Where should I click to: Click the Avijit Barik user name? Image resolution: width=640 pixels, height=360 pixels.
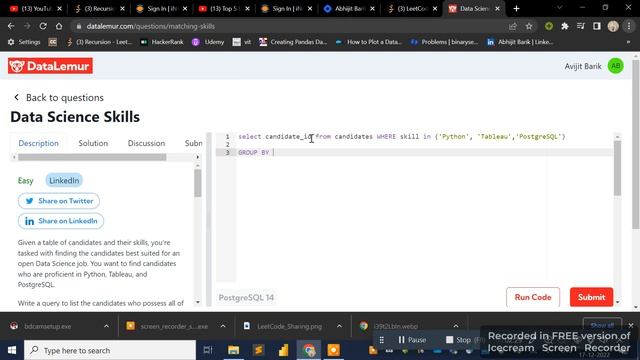point(582,66)
